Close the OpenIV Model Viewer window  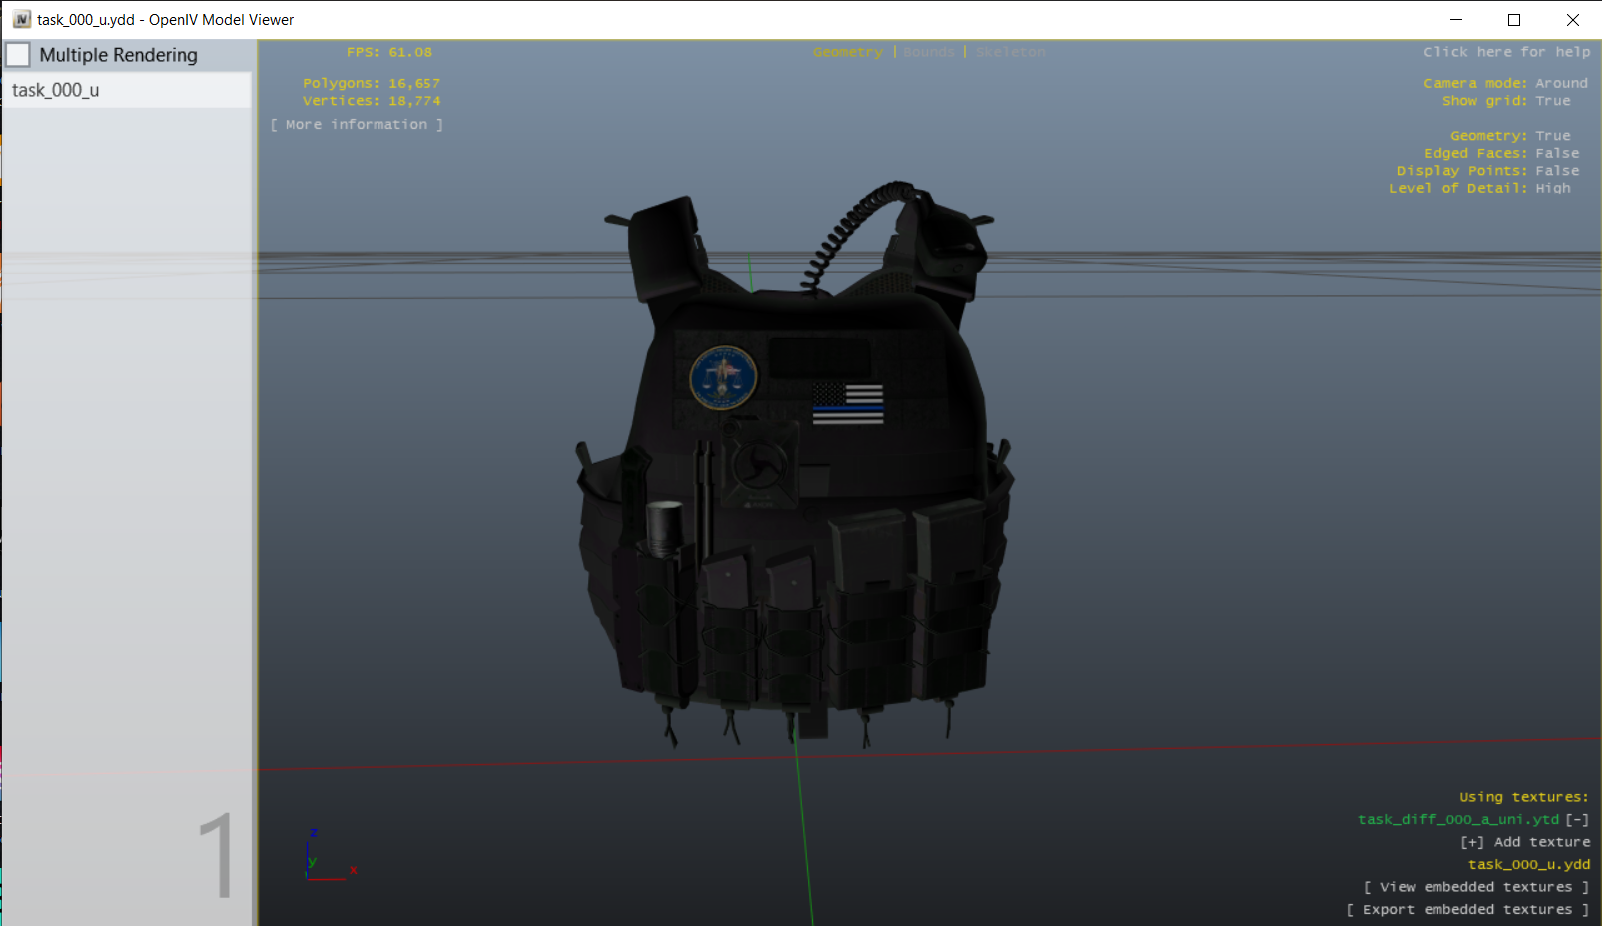click(x=1572, y=20)
